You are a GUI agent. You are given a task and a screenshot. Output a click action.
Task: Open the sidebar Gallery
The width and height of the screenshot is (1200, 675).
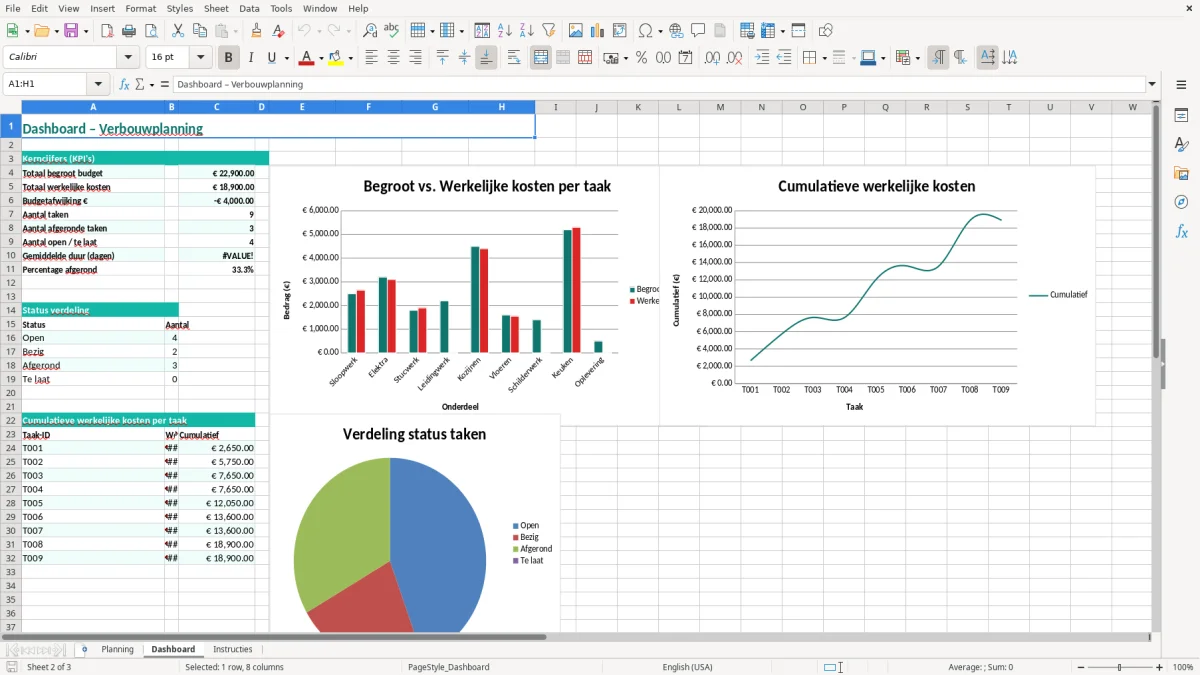[x=1181, y=174]
